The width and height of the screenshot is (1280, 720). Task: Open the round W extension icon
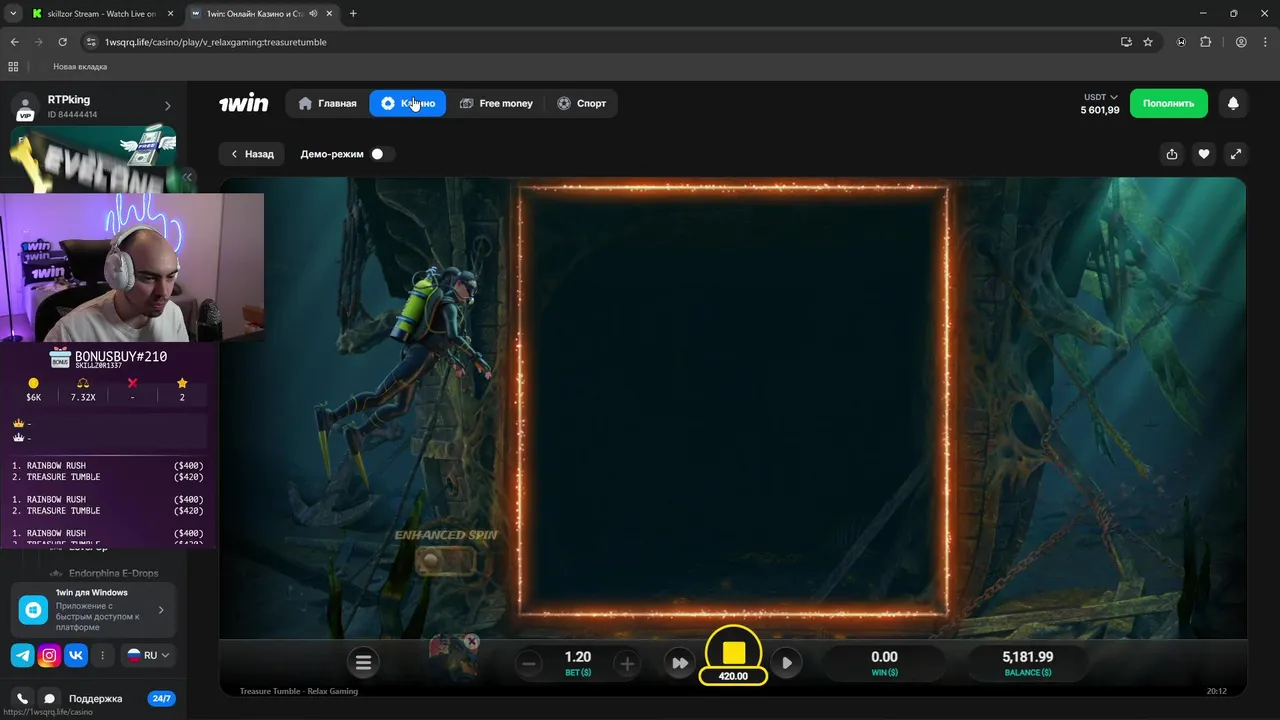tap(1182, 42)
